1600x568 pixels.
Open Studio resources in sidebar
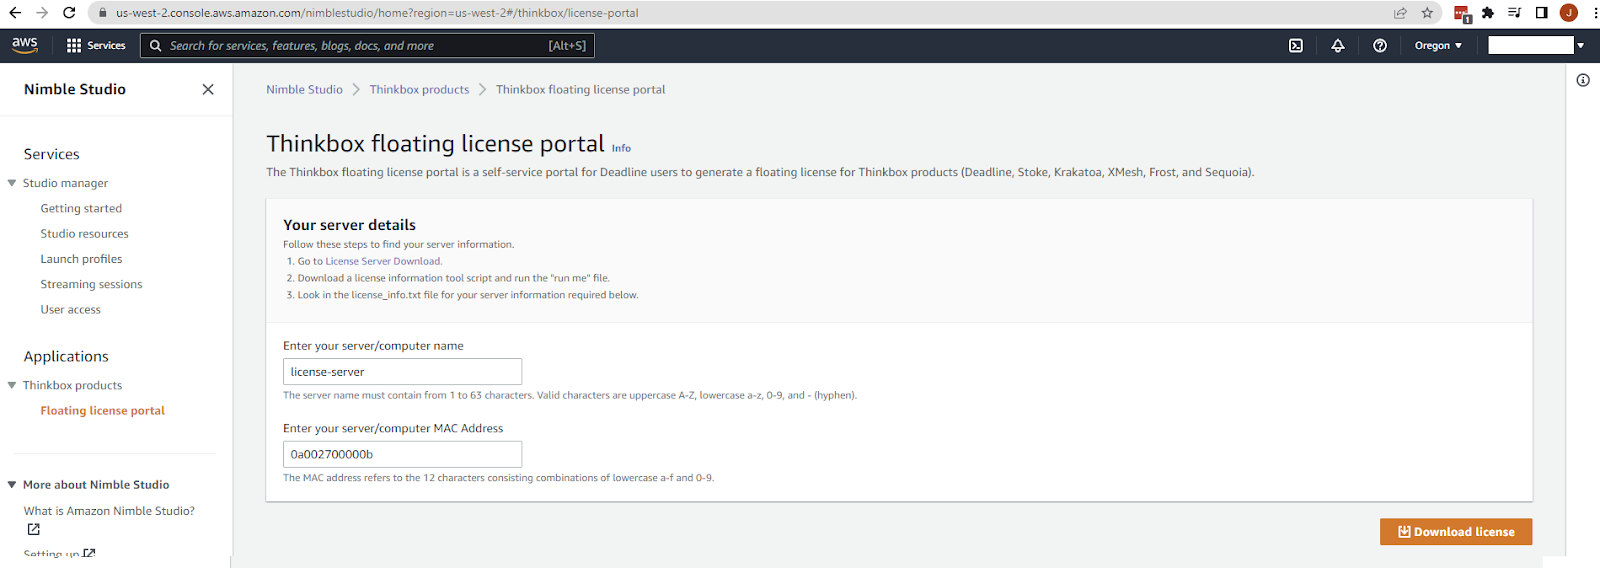(84, 233)
